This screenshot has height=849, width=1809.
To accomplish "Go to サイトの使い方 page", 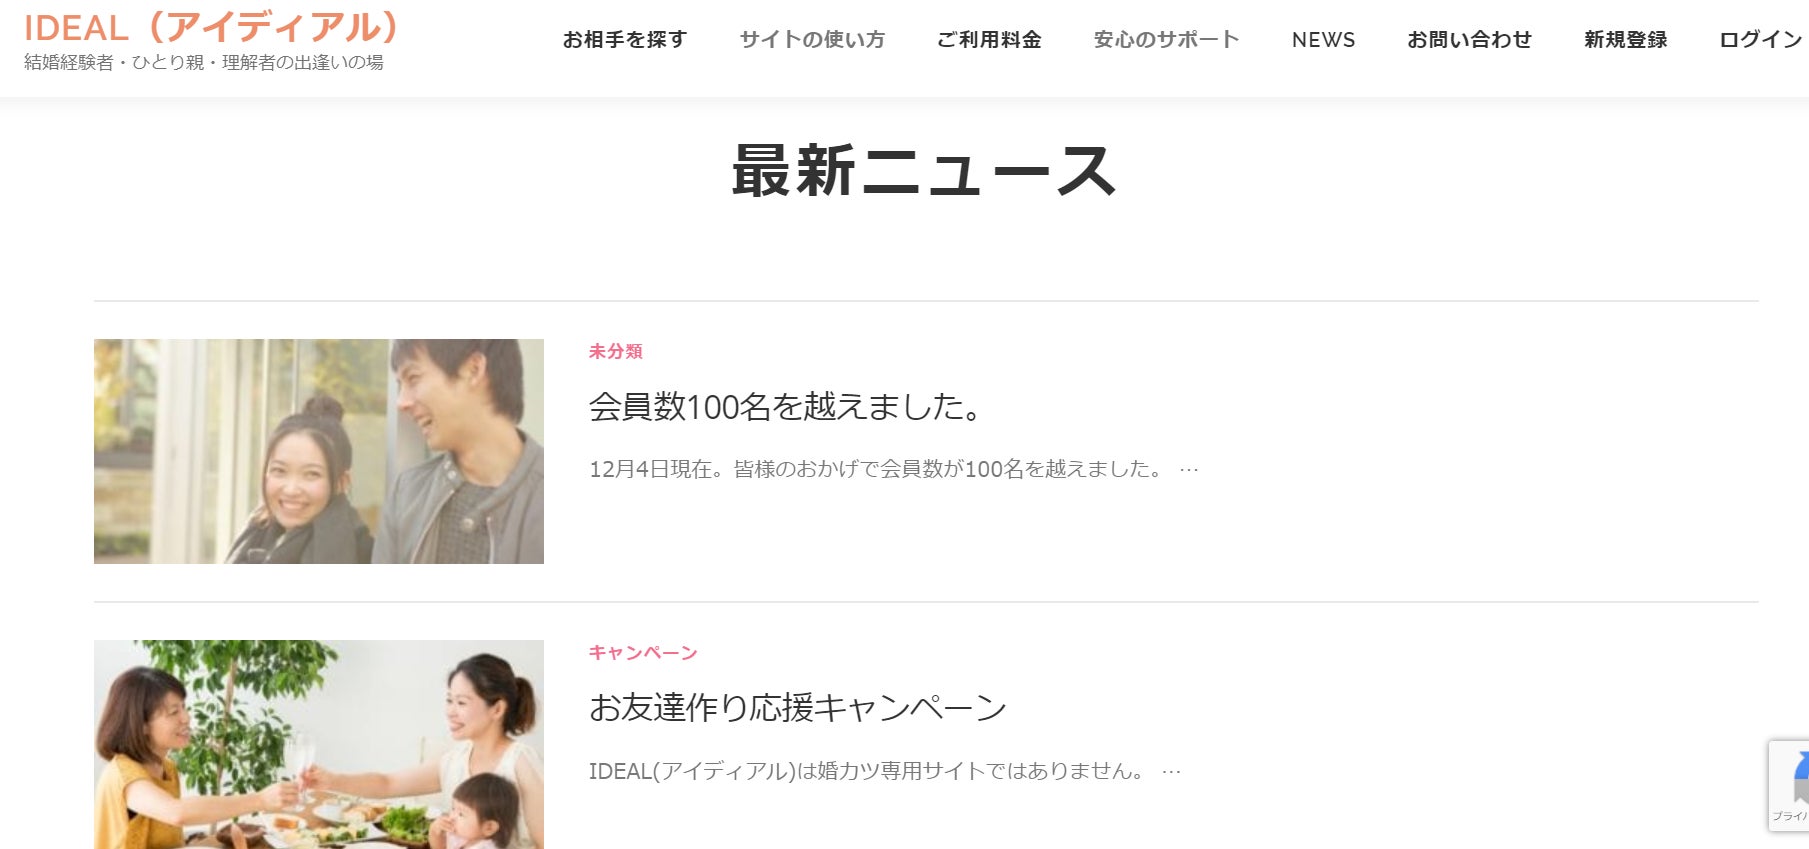I will 812,40.
